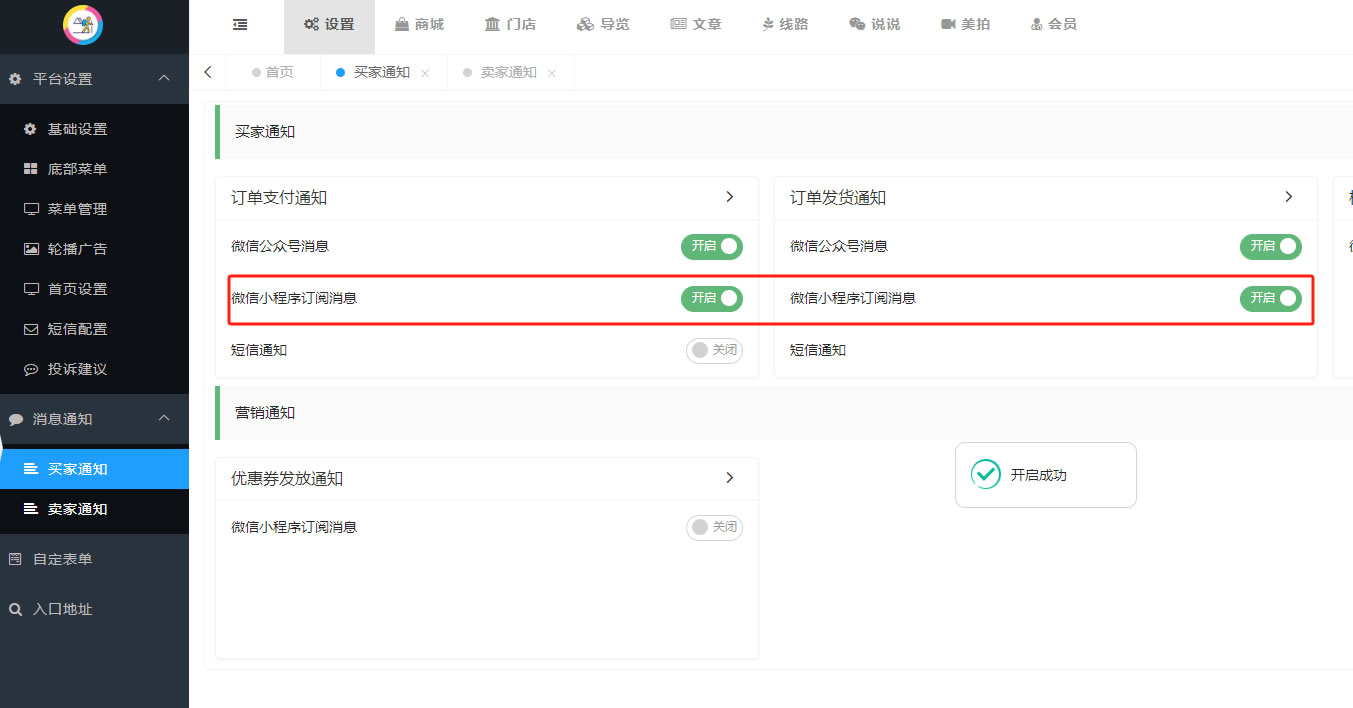Click the gear icon beside 平台设置
The image size is (1353, 708).
pyautogui.click(x=15, y=79)
